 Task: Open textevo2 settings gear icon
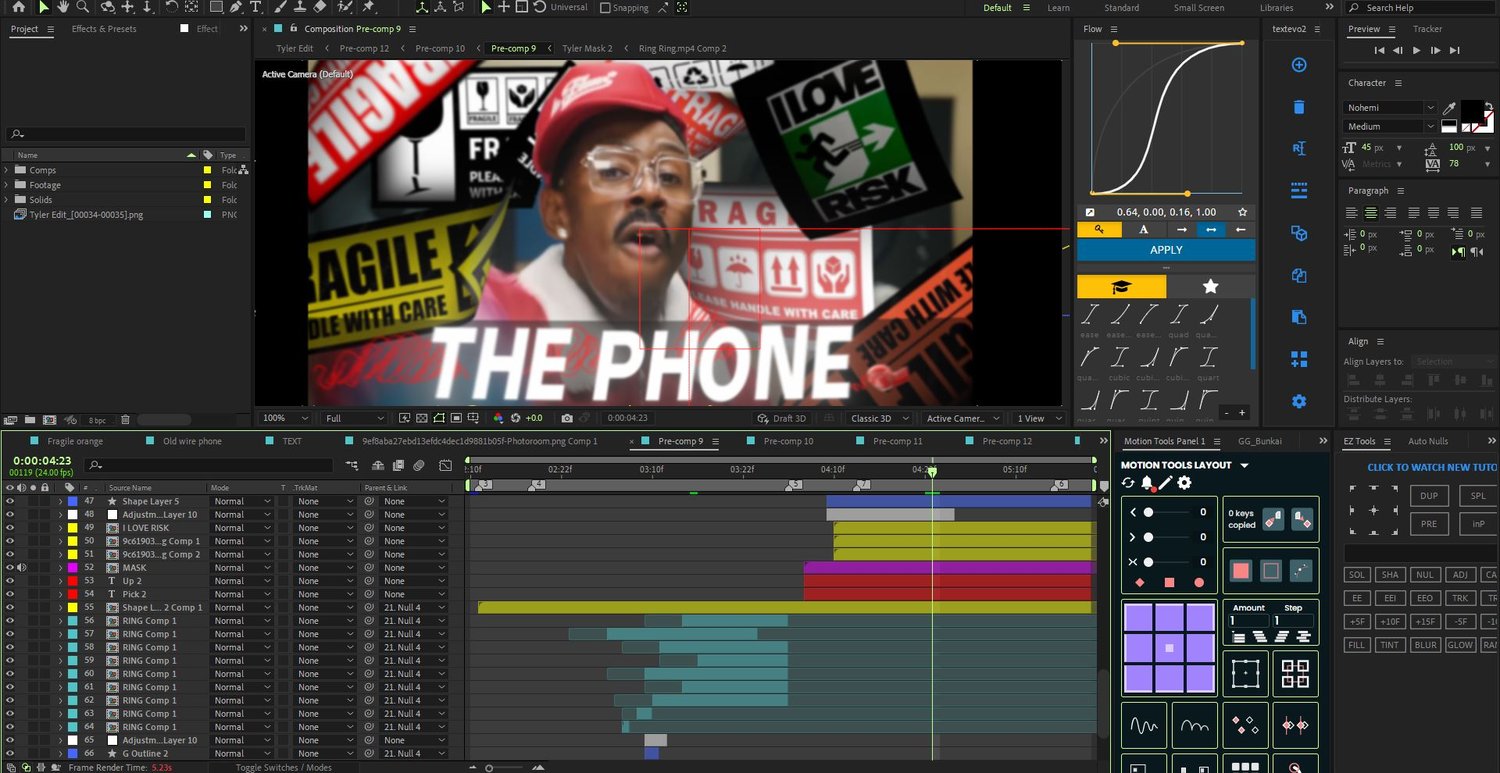click(x=1299, y=401)
